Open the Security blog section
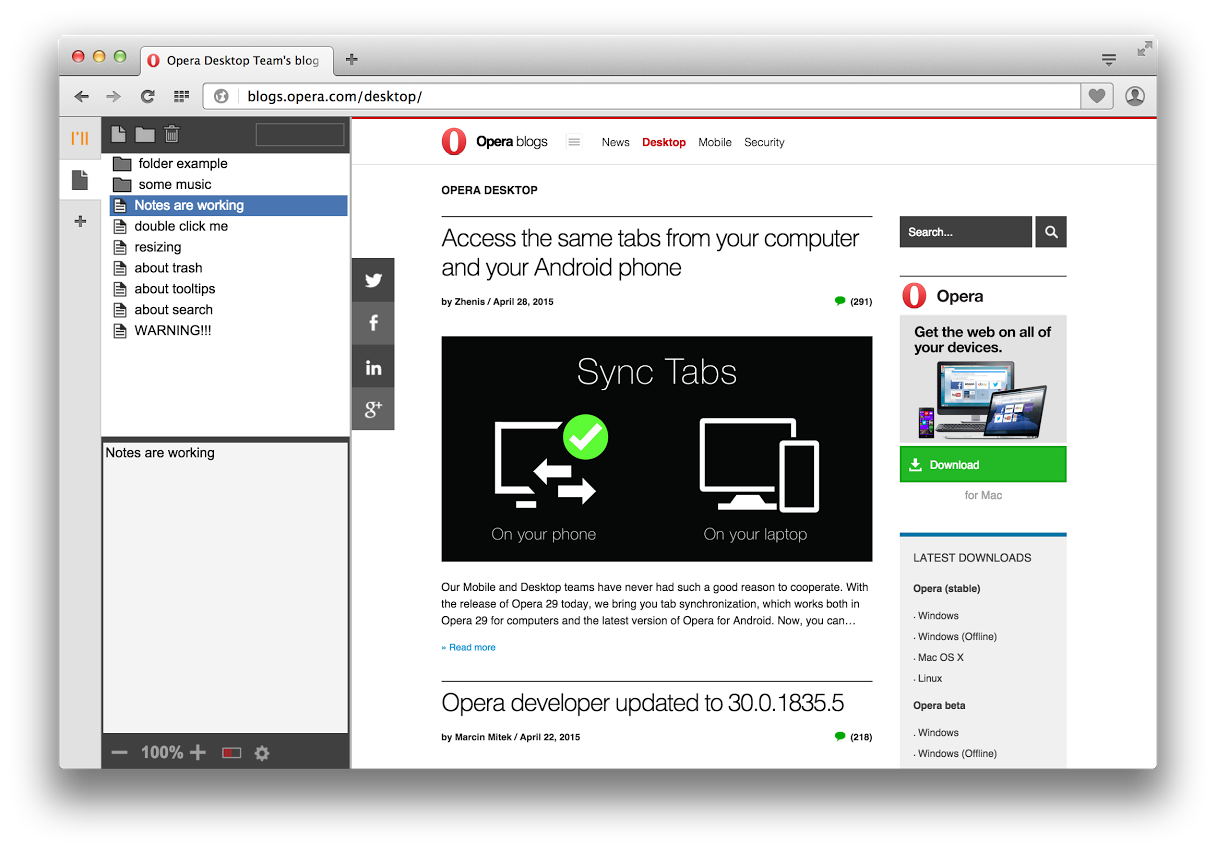 click(764, 142)
